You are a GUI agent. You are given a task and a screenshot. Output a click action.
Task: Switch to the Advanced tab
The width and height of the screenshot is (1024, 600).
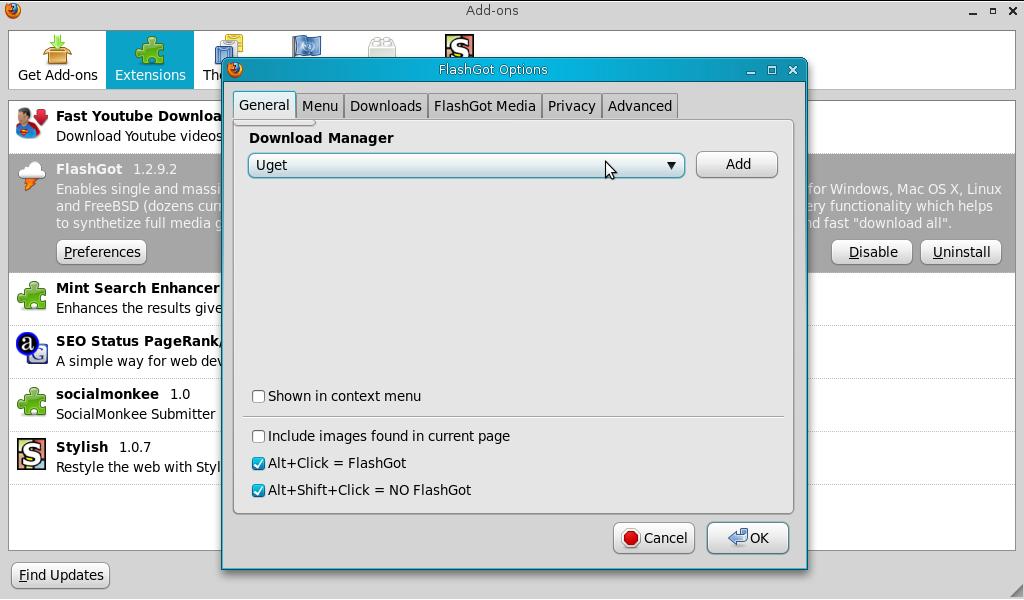(x=640, y=105)
